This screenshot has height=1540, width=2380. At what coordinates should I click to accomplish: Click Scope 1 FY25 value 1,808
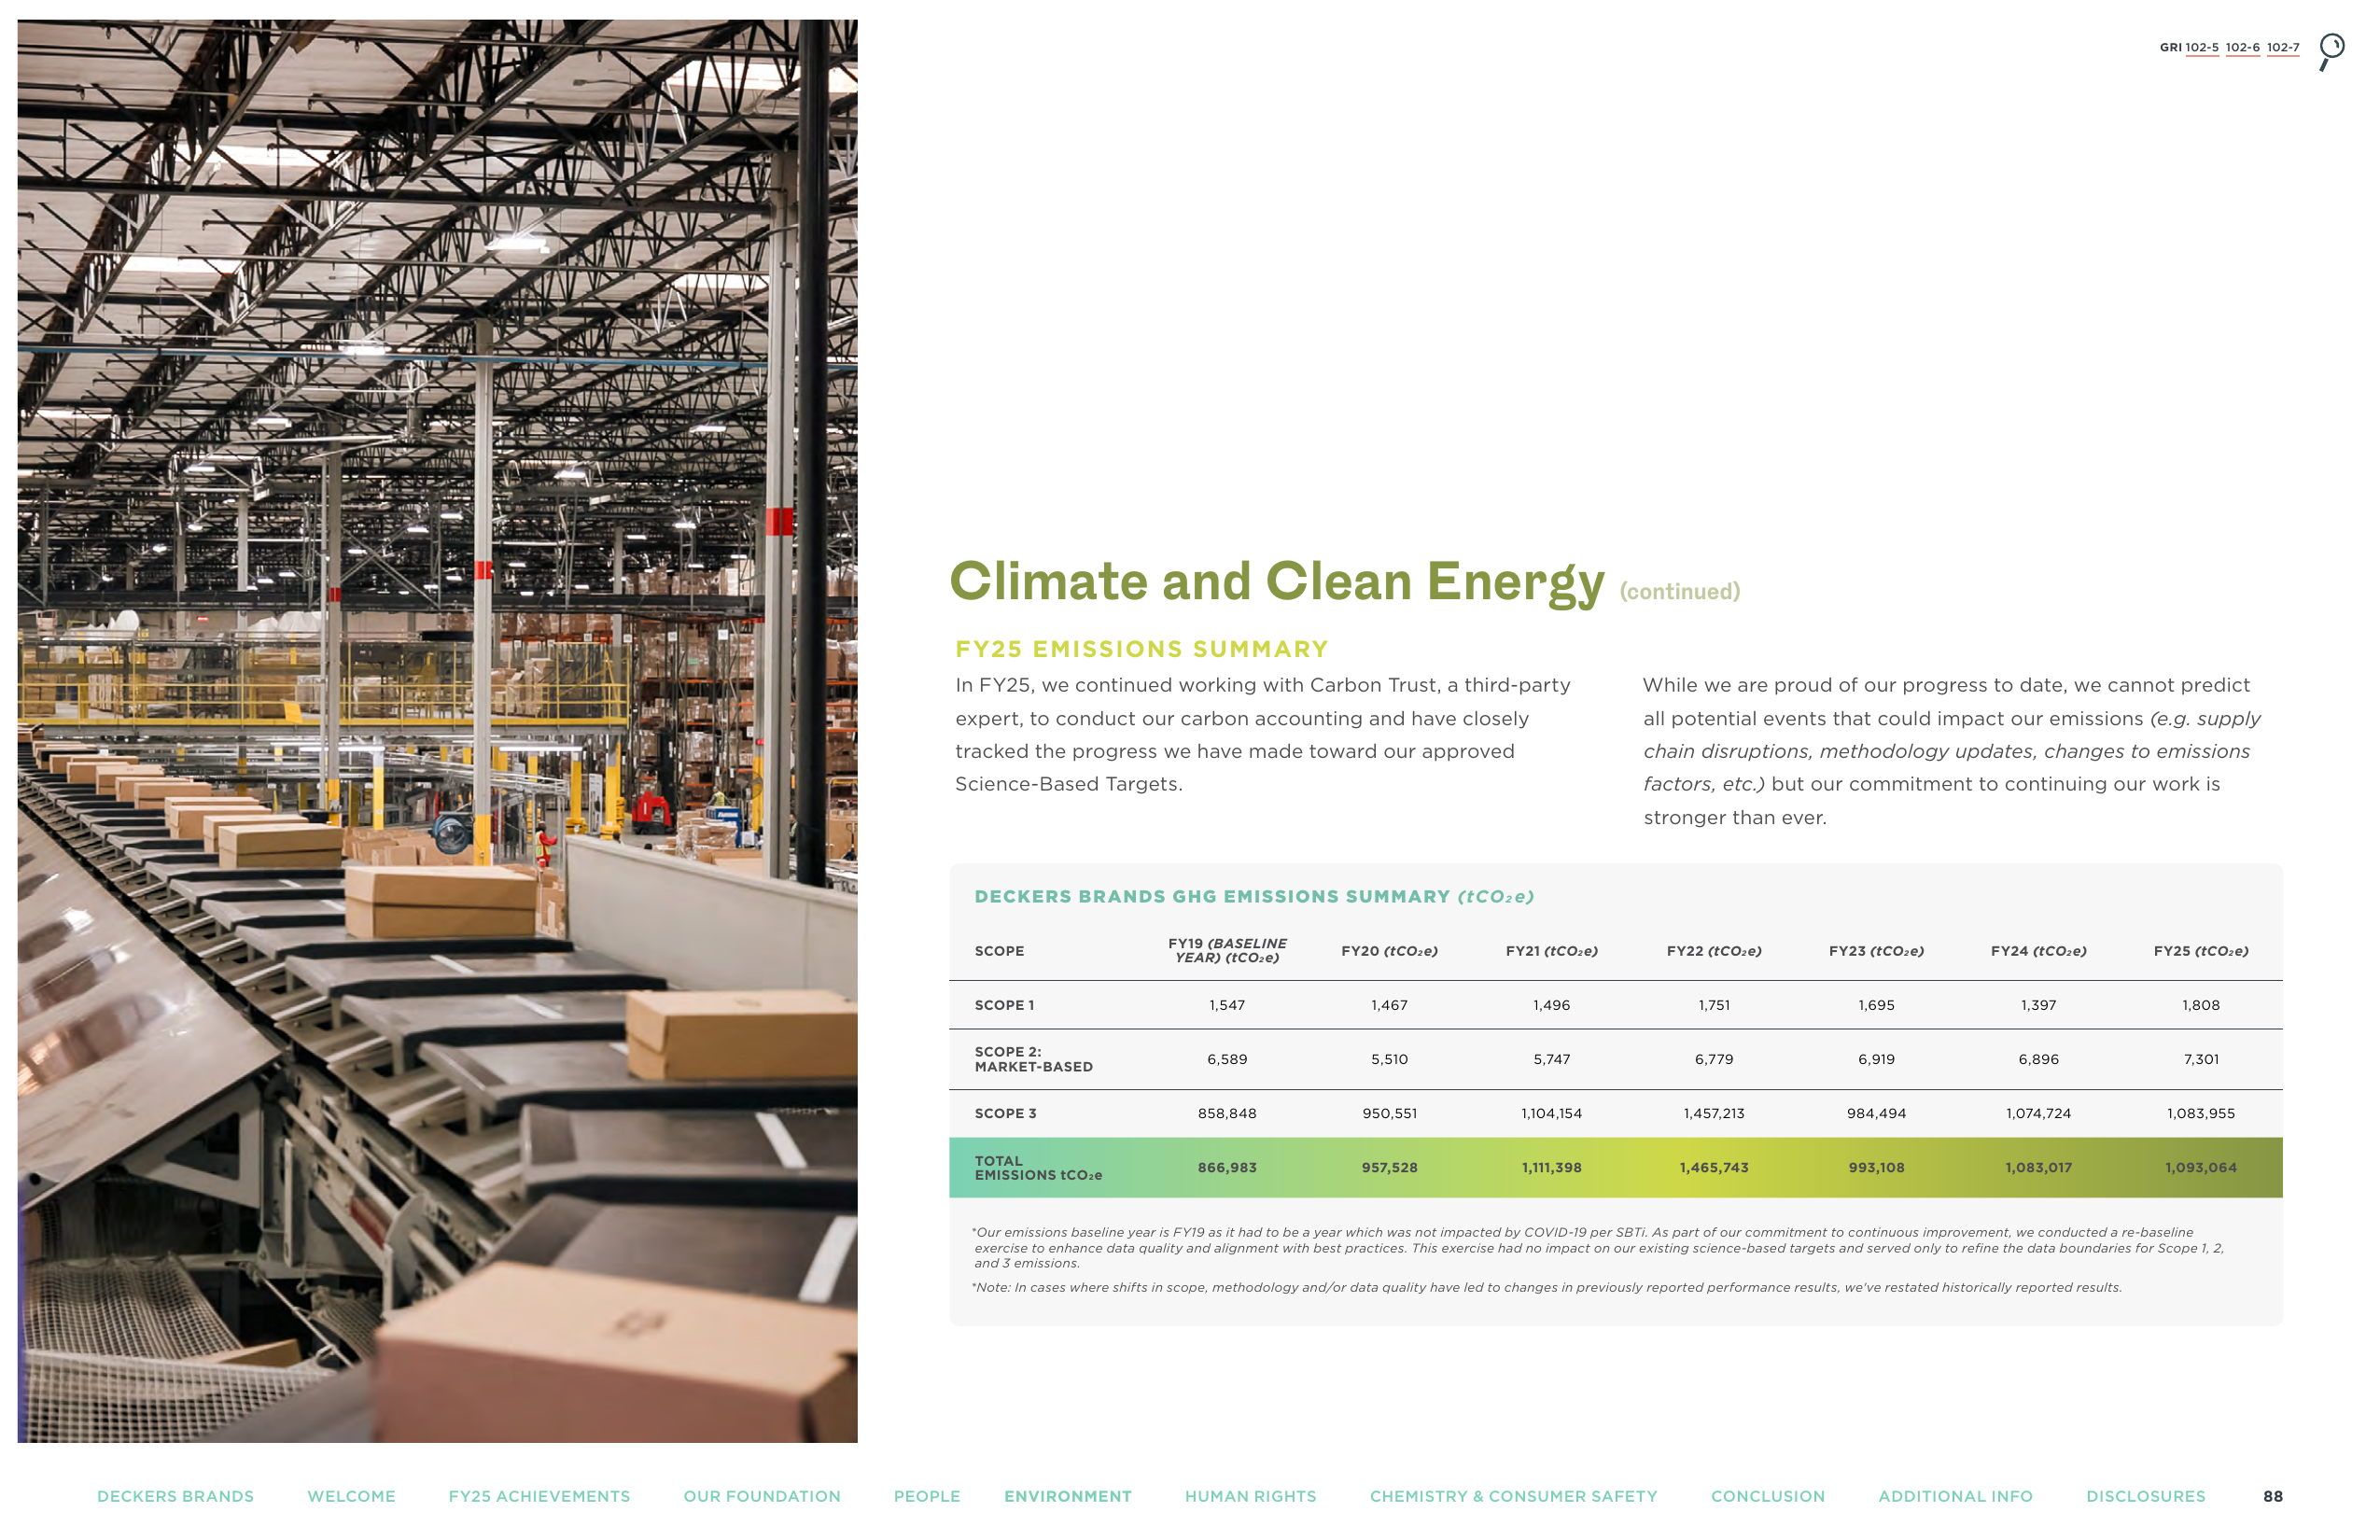2200,1005
